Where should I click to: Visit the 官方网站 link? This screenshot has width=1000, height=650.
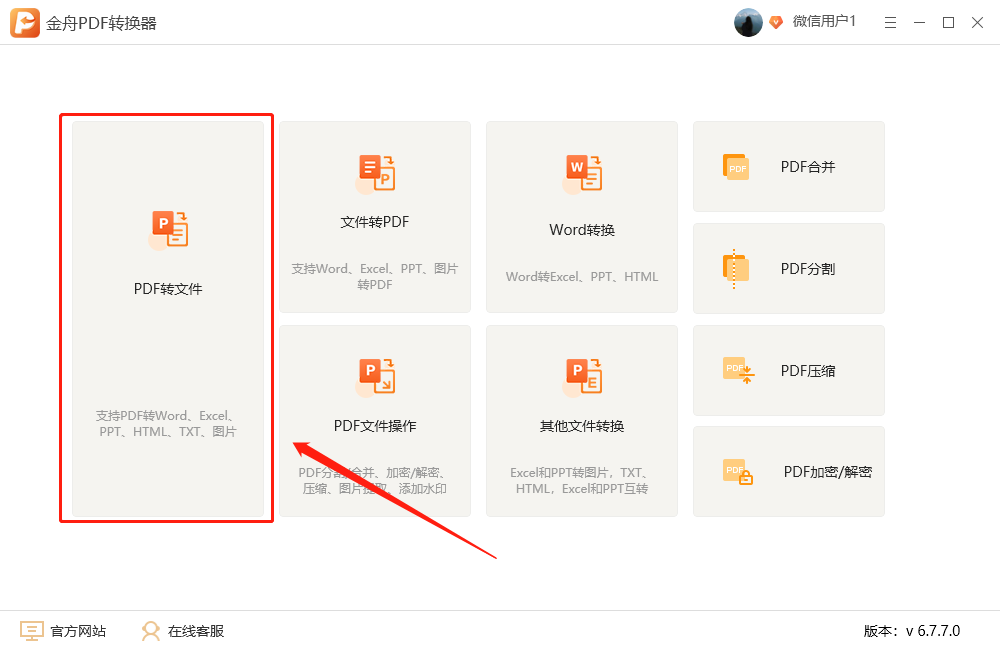tap(78, 631)
